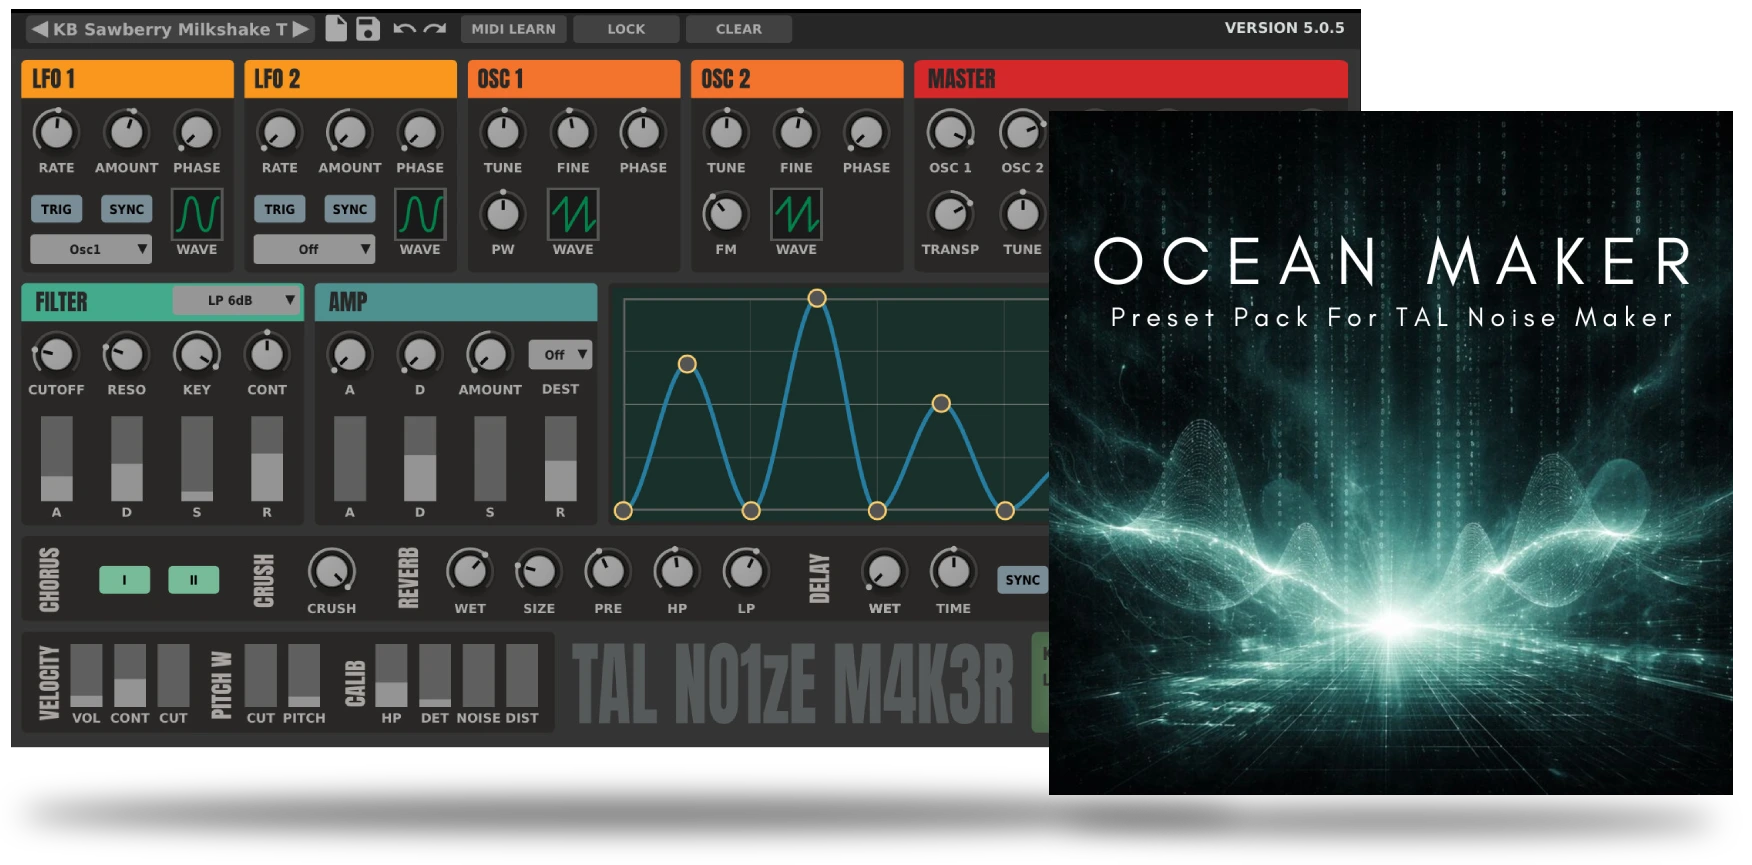Viewport: 1752px width, 865px height.
Task: Click the Reverb SIZE knob
Action: click(x=539, y=571)
